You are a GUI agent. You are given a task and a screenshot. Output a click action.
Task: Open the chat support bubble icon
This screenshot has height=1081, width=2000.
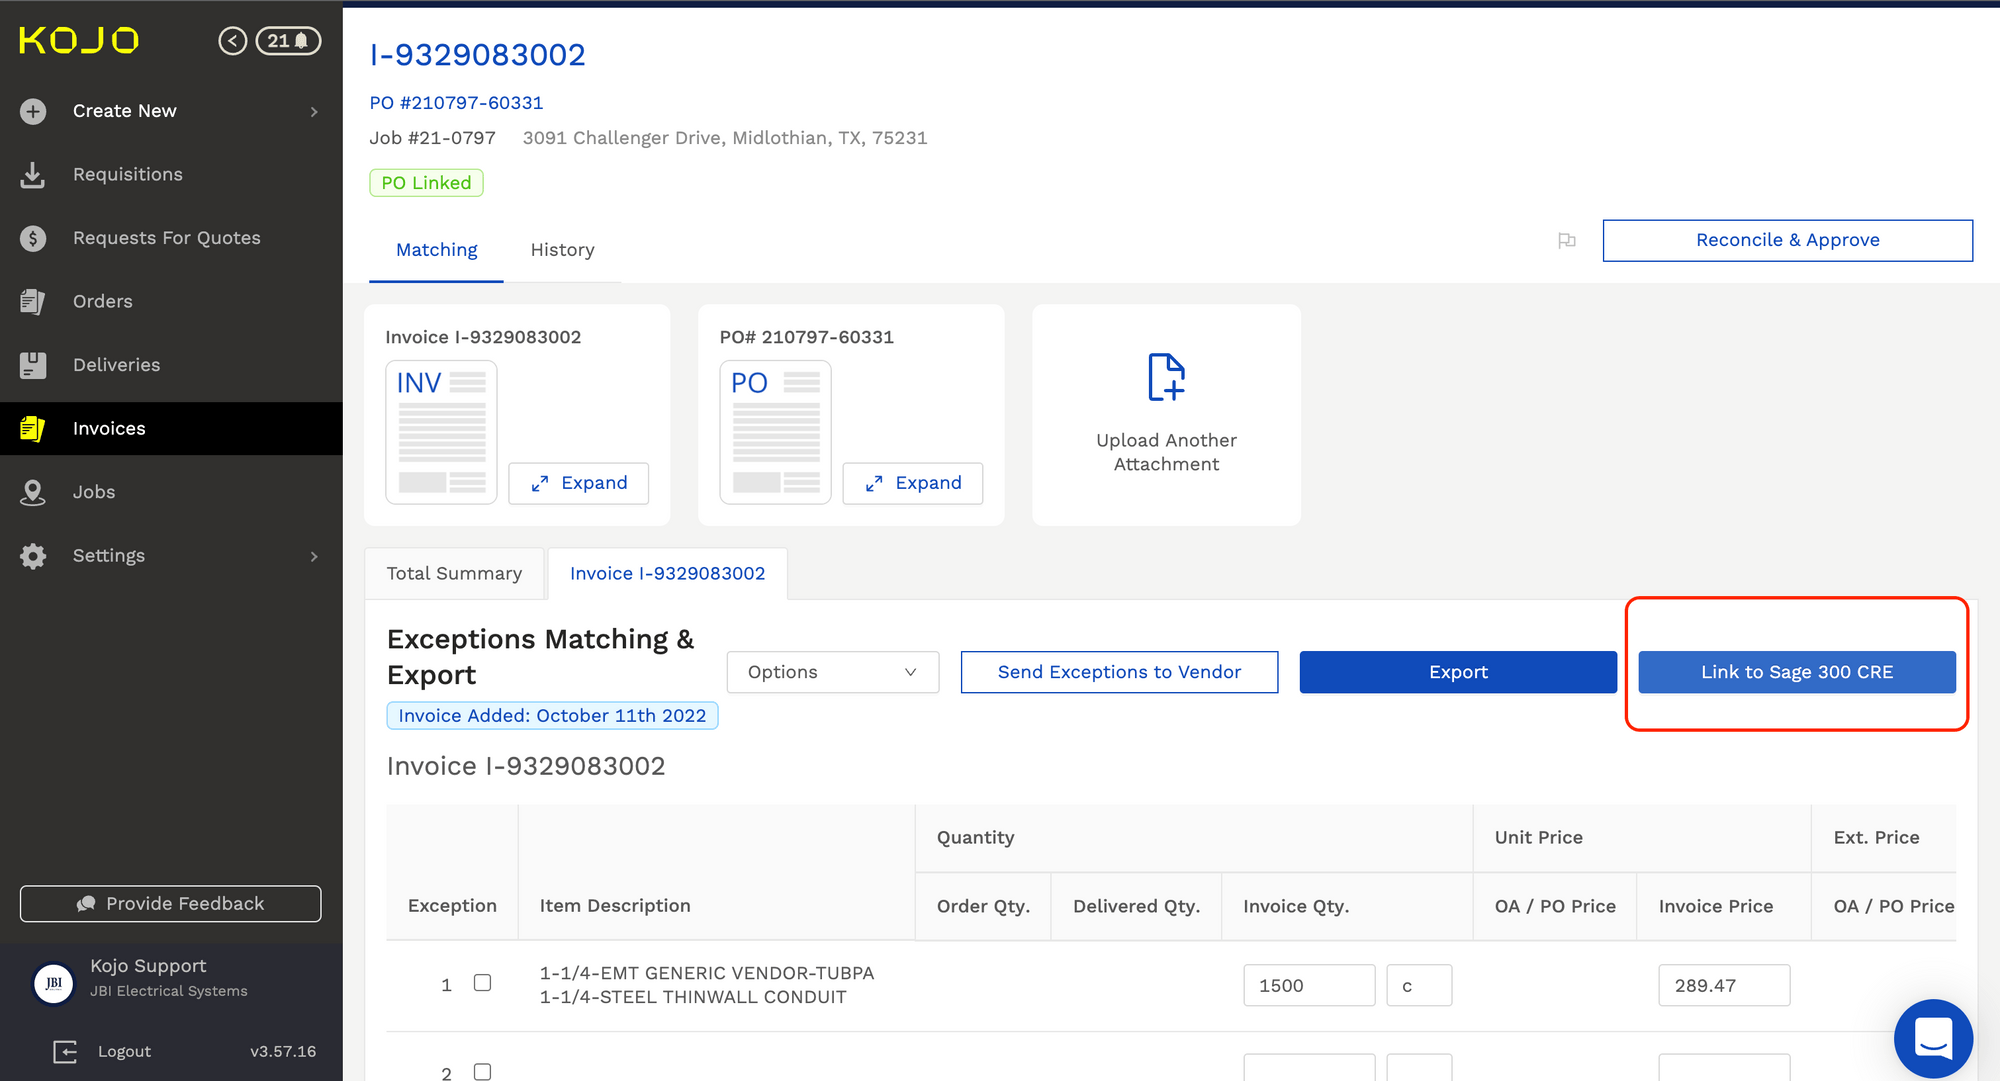[1933, 1038]
